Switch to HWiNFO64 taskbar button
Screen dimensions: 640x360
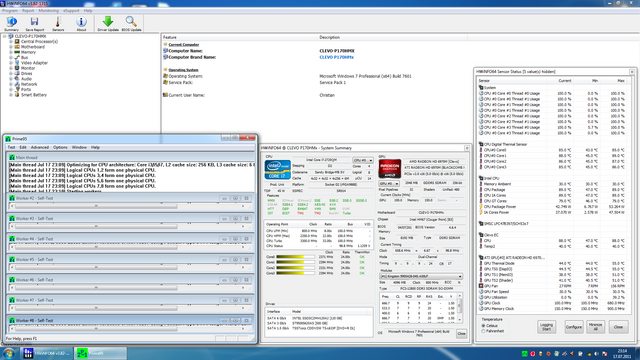click(x=47, y=353)
